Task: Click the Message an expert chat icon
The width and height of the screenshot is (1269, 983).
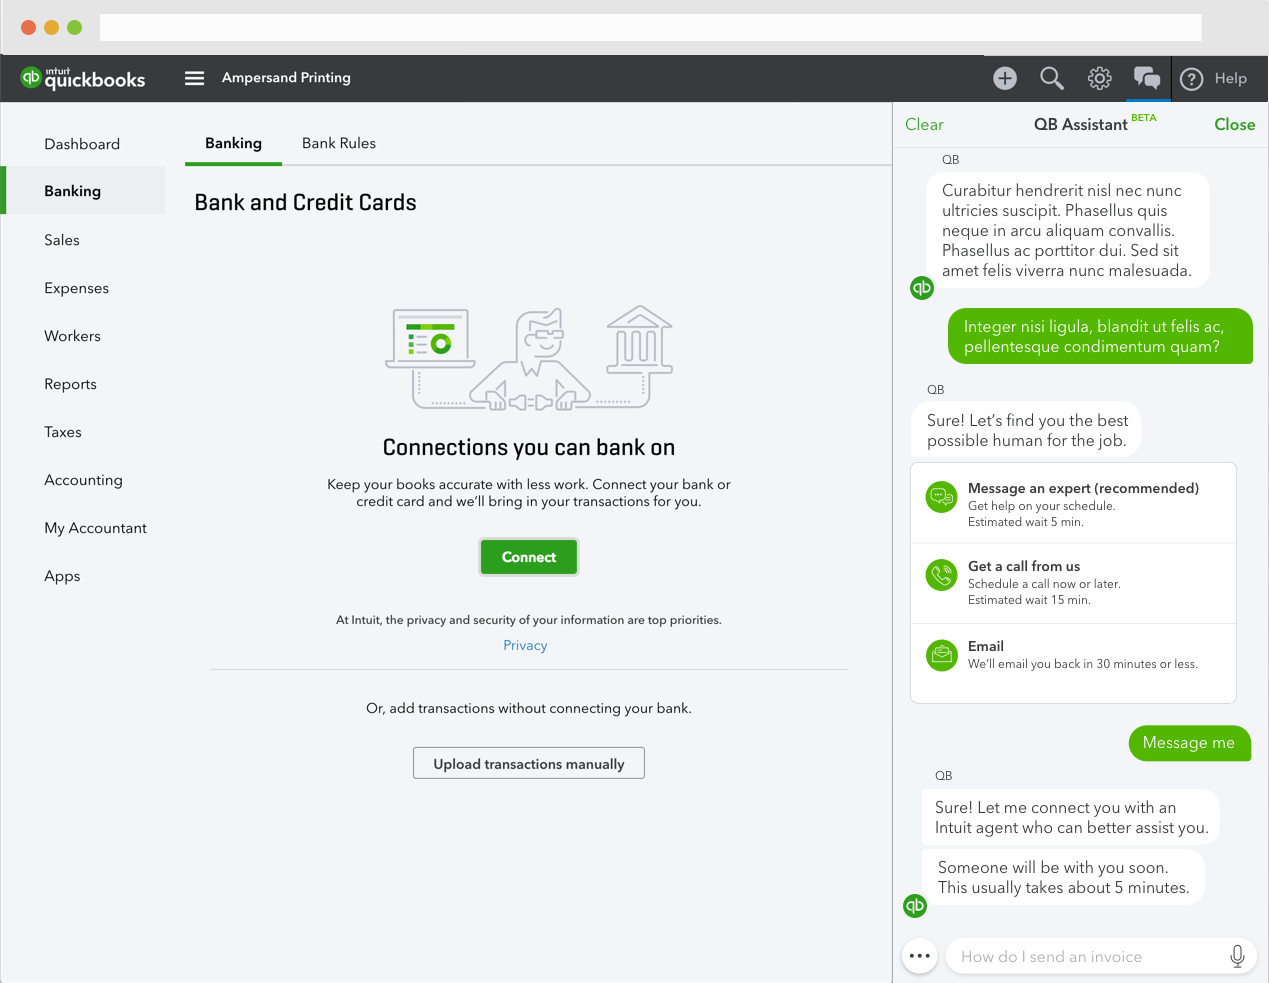Action: click(x=941, y=496)
